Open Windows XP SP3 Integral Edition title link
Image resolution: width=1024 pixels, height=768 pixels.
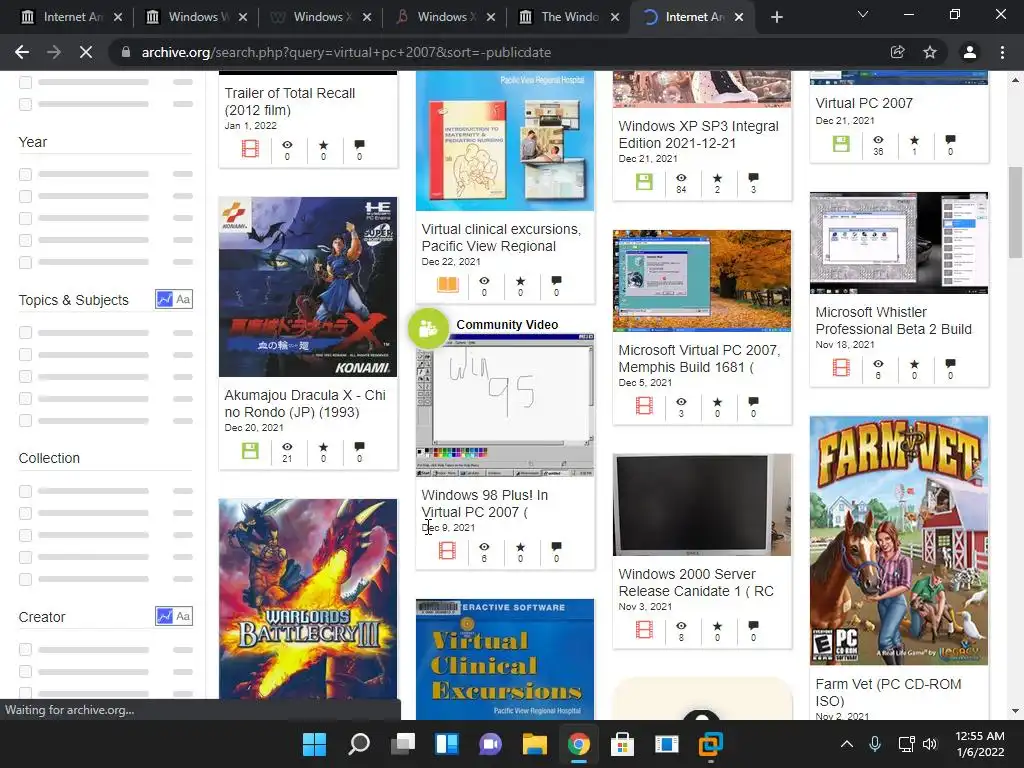699,135
